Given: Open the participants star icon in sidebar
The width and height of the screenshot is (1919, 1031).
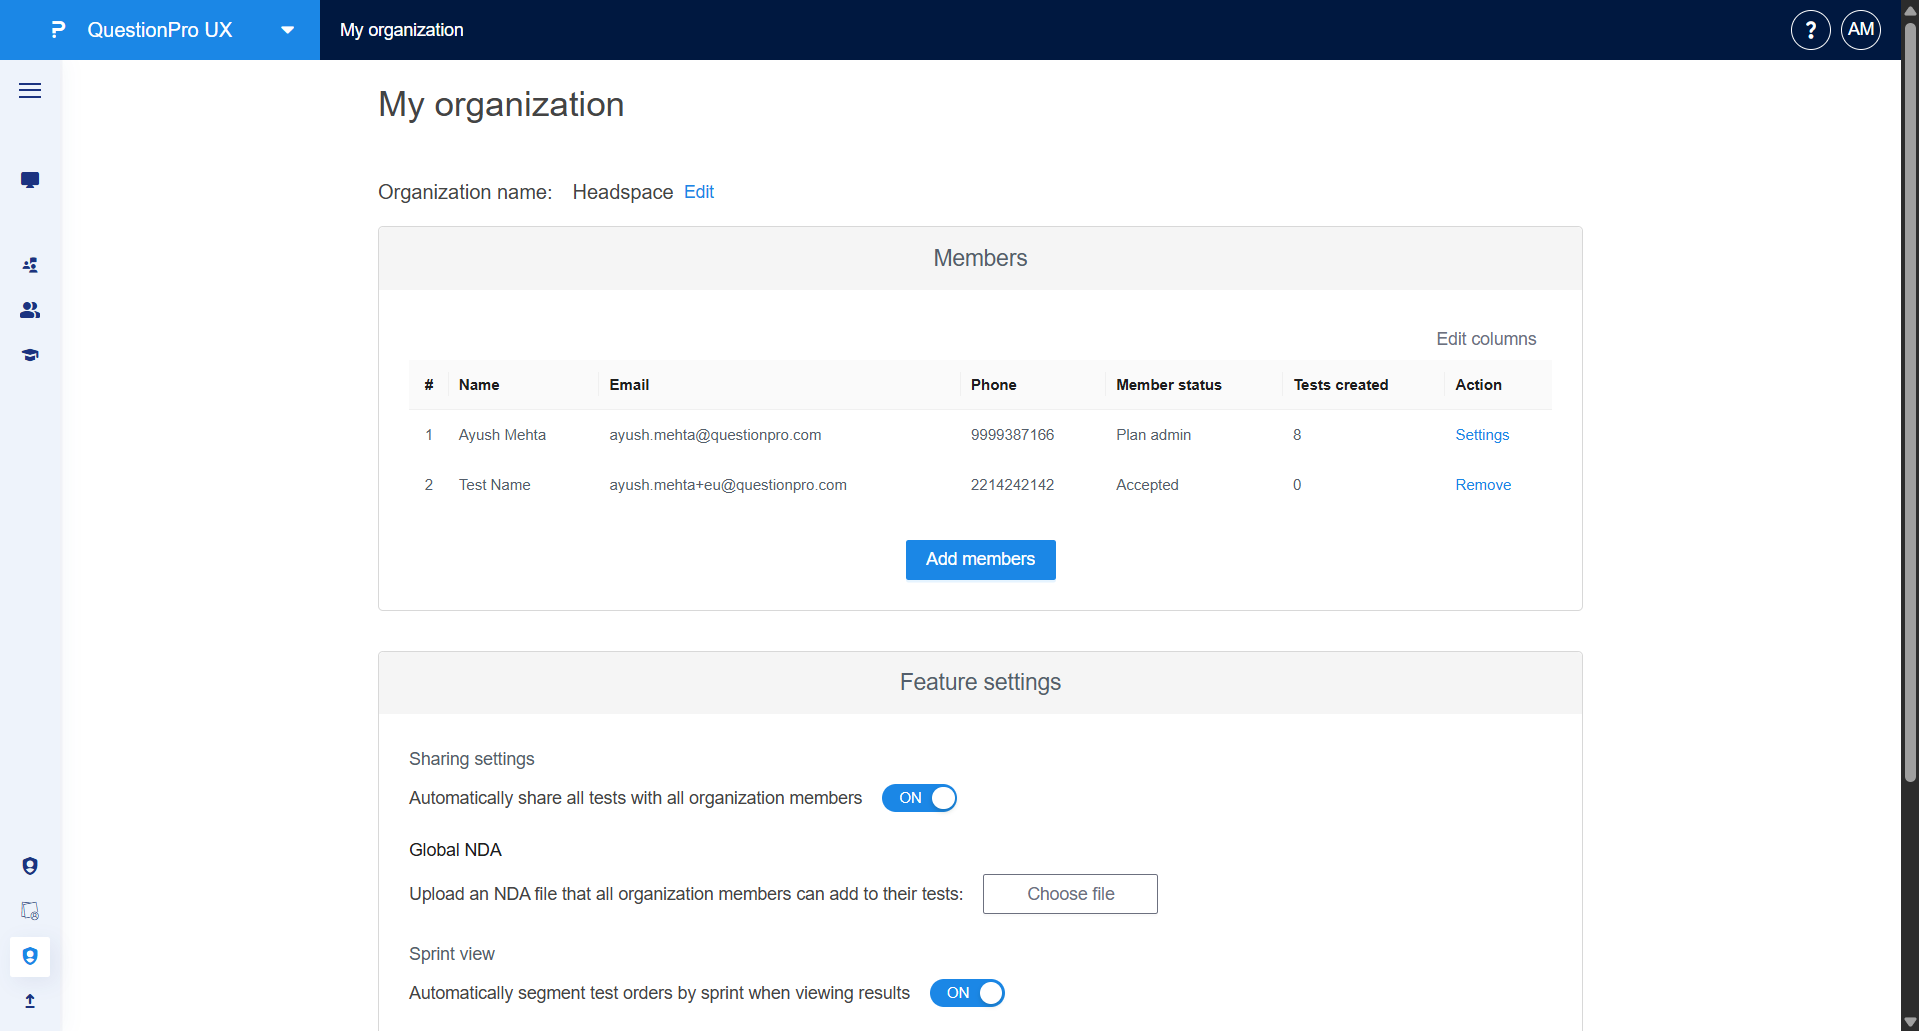Looking at the screenshot, I should [30, 265].
